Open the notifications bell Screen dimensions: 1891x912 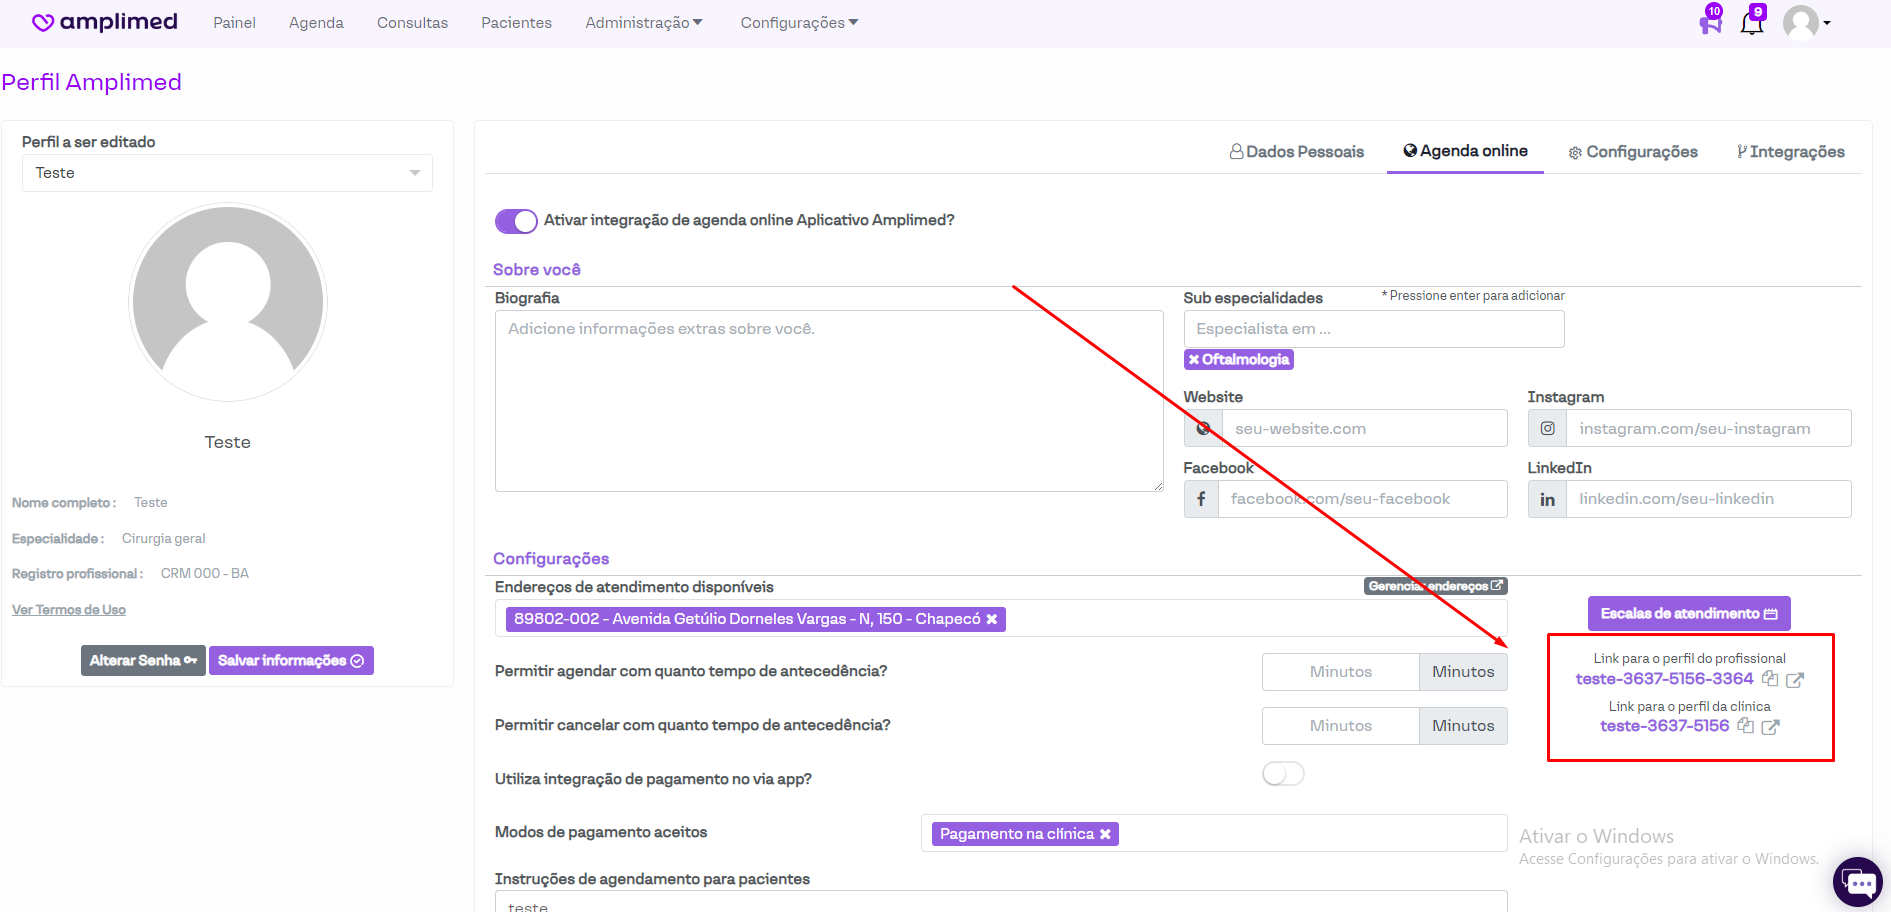(1752, 22)
